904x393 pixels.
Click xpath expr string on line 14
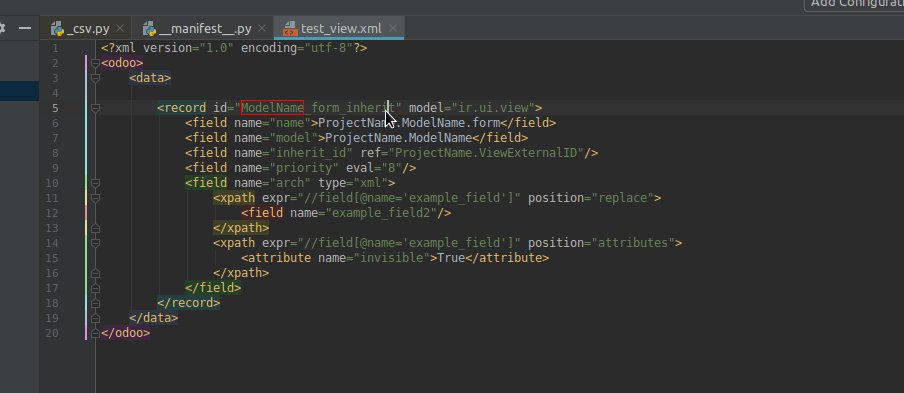[x=409, y=243]
